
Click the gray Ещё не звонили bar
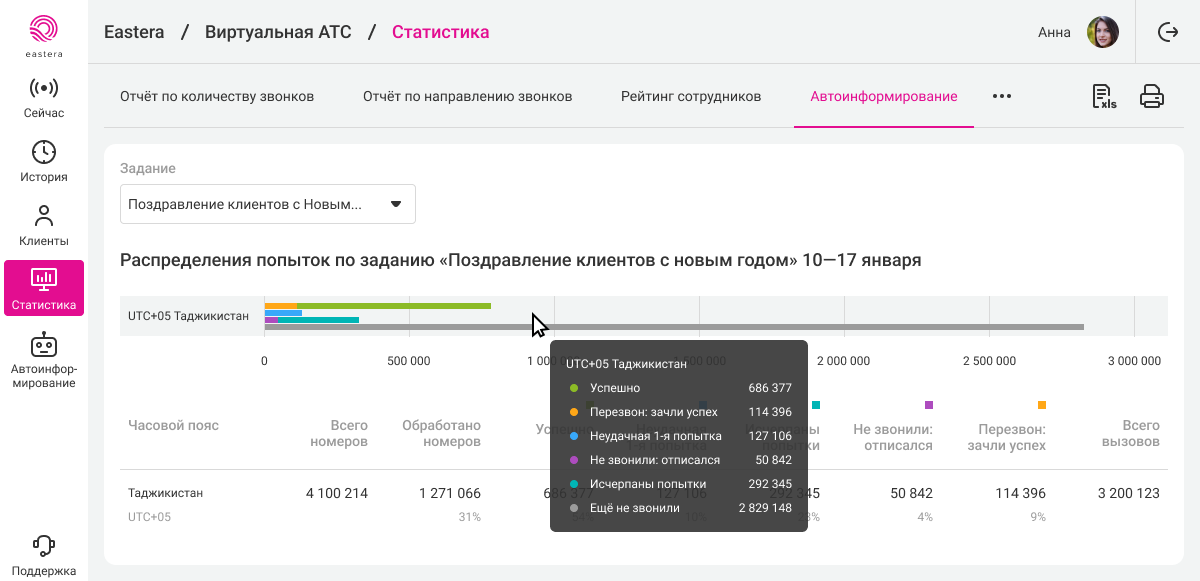[x=900, y=327]
